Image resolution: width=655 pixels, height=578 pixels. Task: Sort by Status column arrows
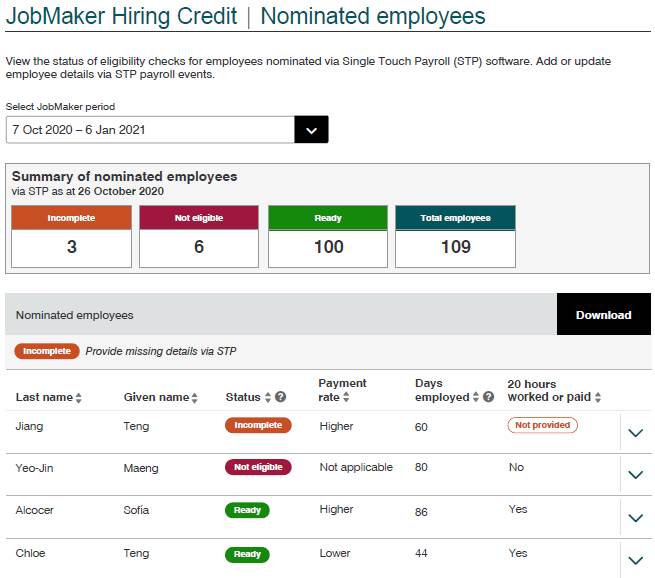click(268, 398)
